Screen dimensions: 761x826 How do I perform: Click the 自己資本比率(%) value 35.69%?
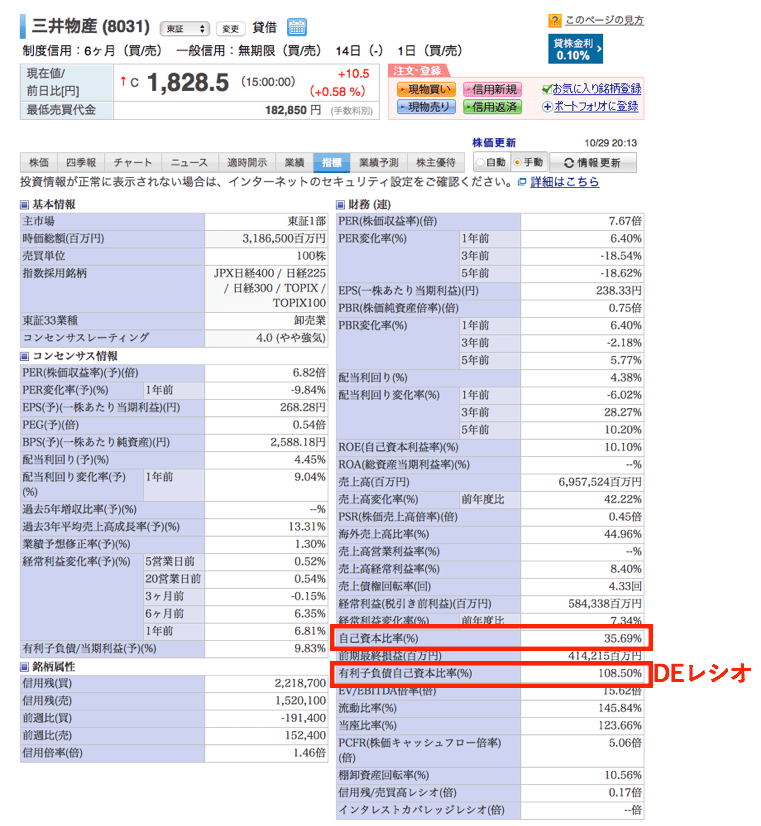(x=622, y=638)
